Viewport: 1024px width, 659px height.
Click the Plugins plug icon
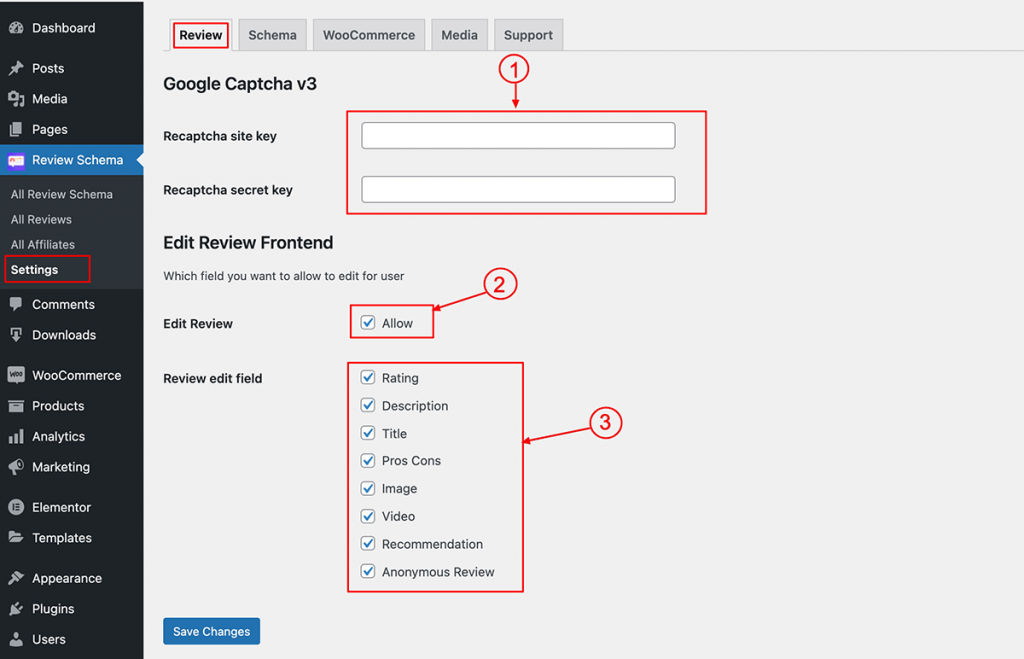pyautogui.click(x=16, y=609)
